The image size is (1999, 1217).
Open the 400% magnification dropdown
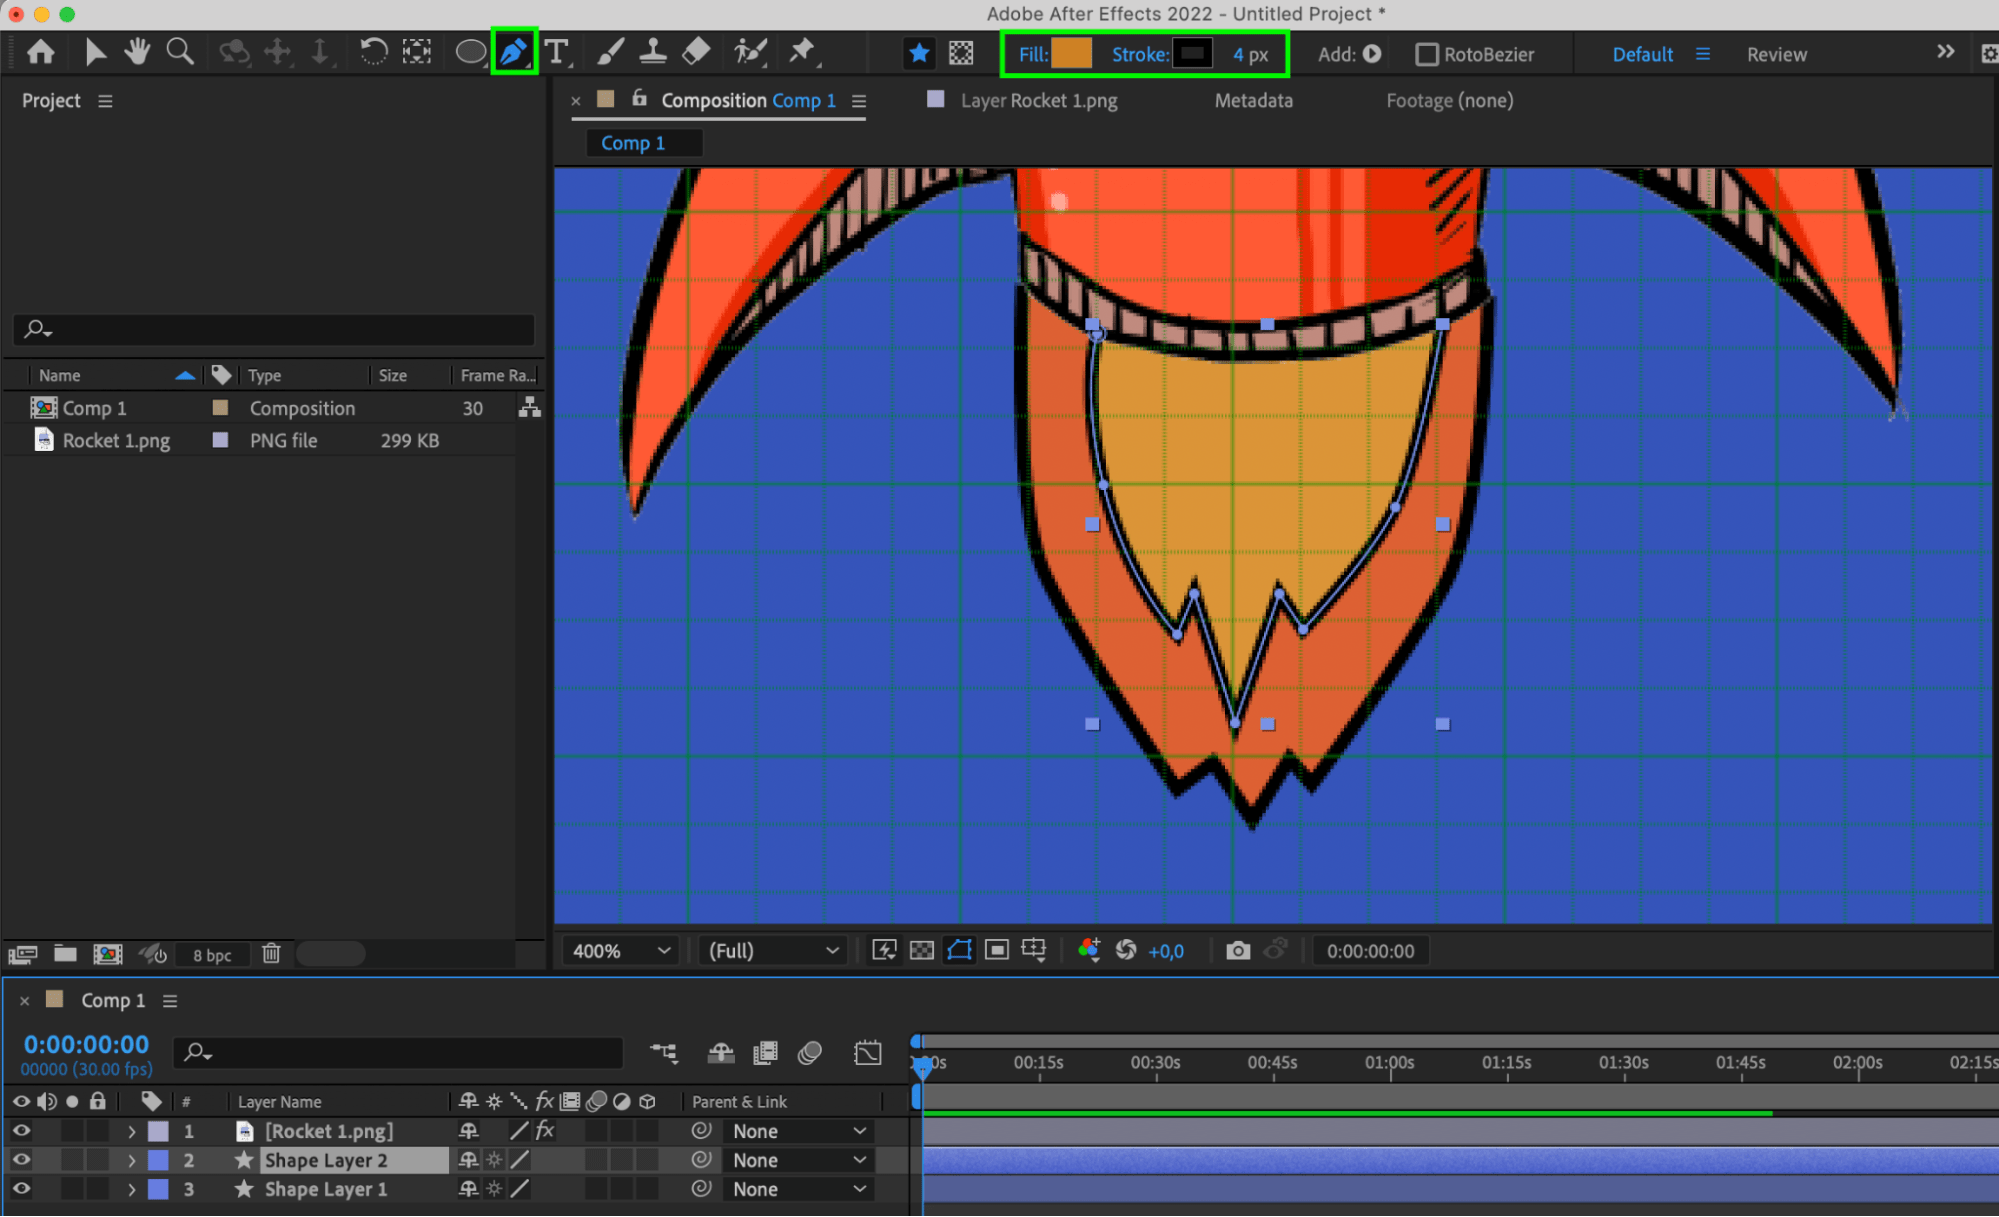tap(620, 951)
